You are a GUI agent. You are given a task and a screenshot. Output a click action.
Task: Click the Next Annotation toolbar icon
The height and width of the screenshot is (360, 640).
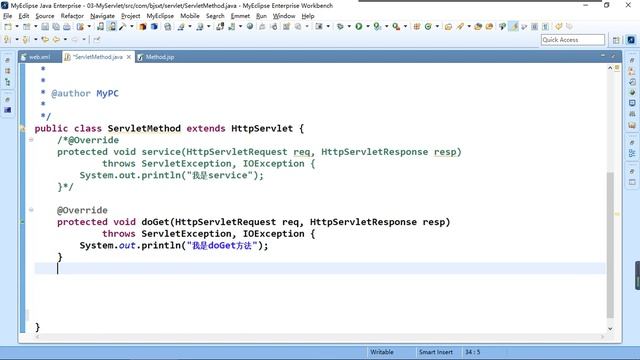7,40
